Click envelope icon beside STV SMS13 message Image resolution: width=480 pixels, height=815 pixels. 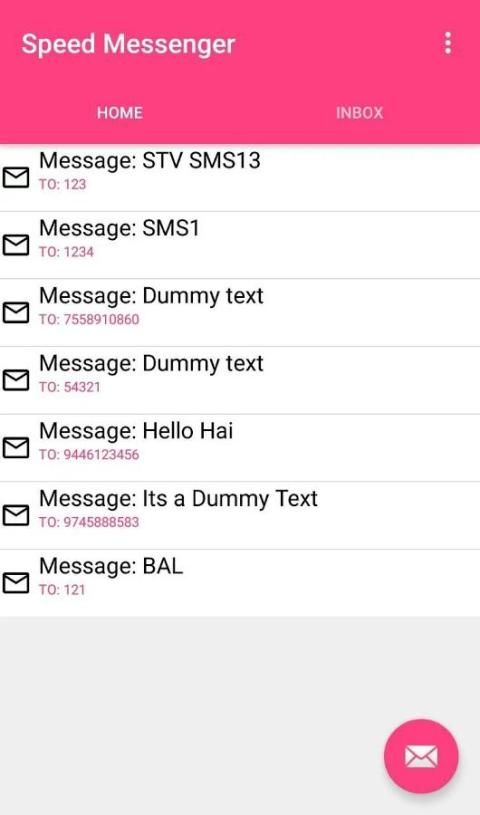point(16,177)
